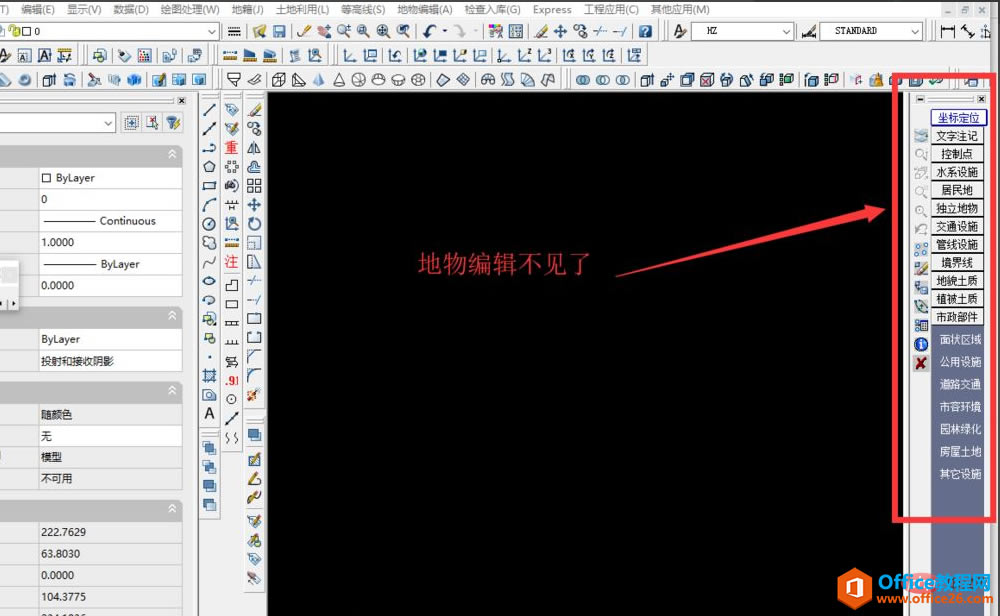Select the multiline Text A tool
The image size is (1000, 616).
tap(209, 413)
